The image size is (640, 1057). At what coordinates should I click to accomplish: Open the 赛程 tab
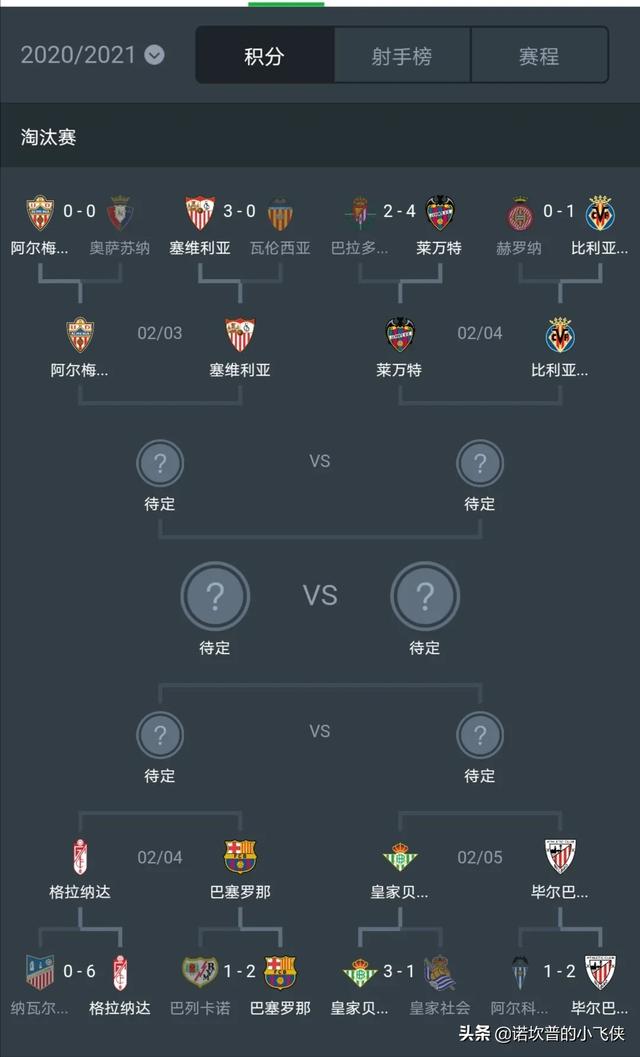point(539,56)
